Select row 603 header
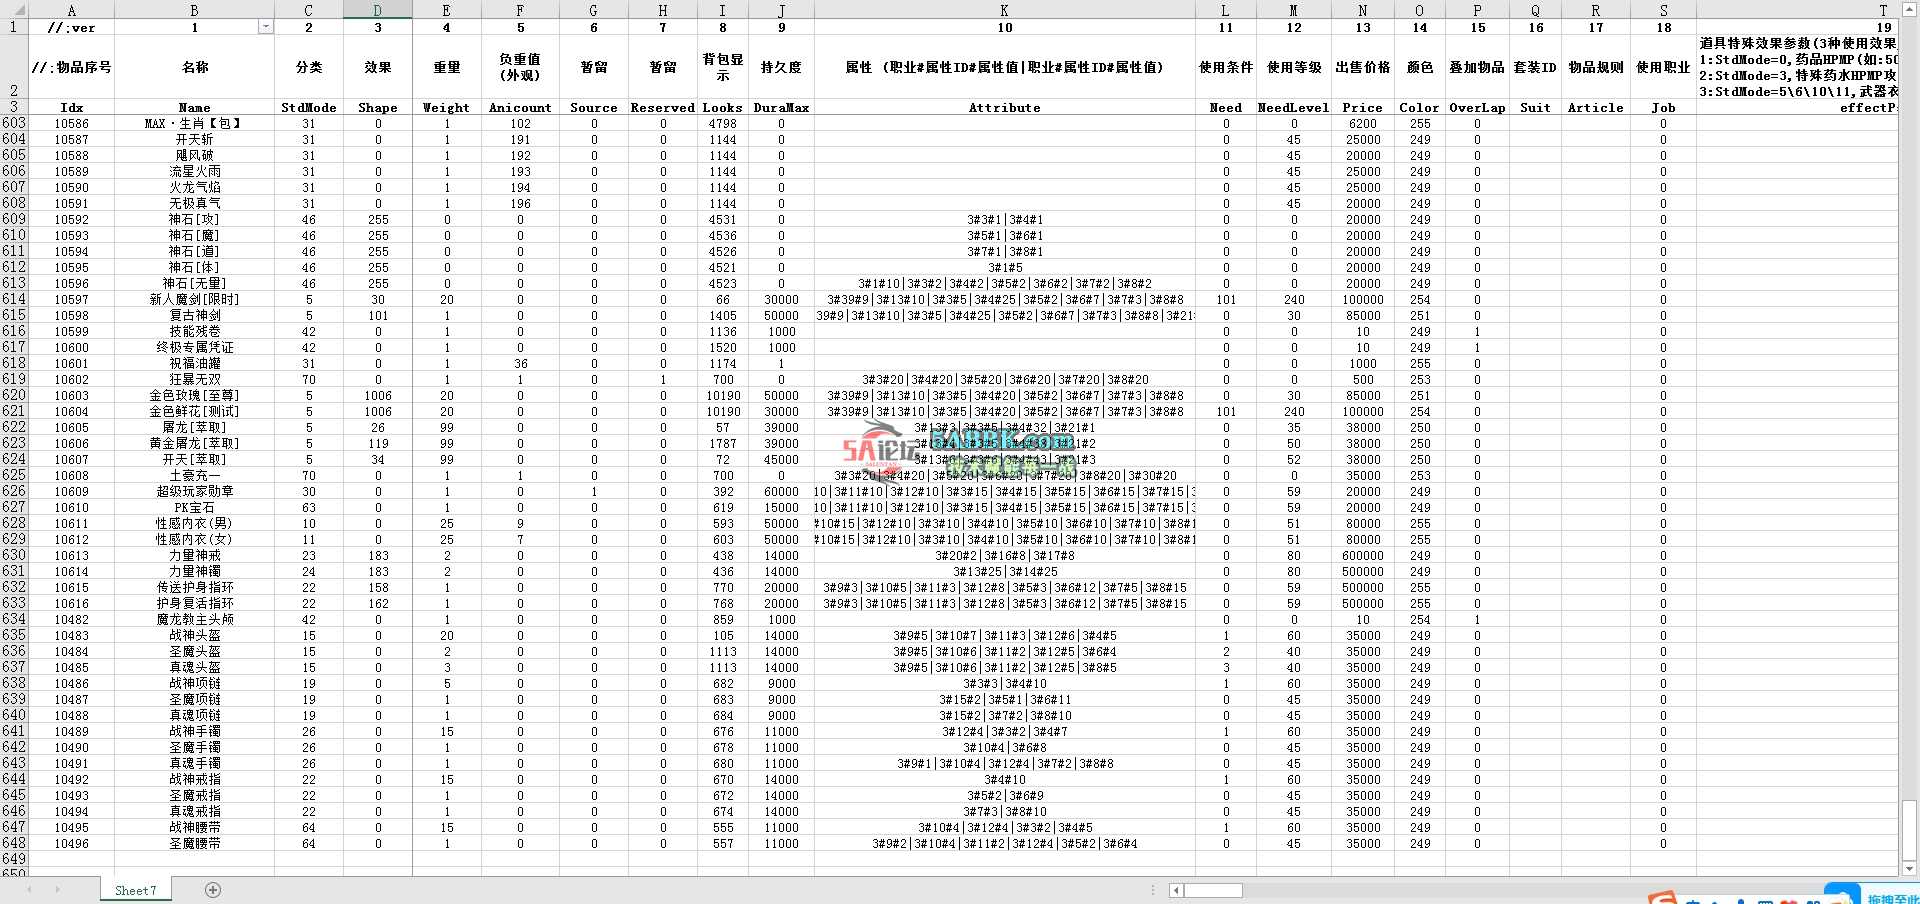This screenshot has width=1920, height=904. tap(14, 123)
